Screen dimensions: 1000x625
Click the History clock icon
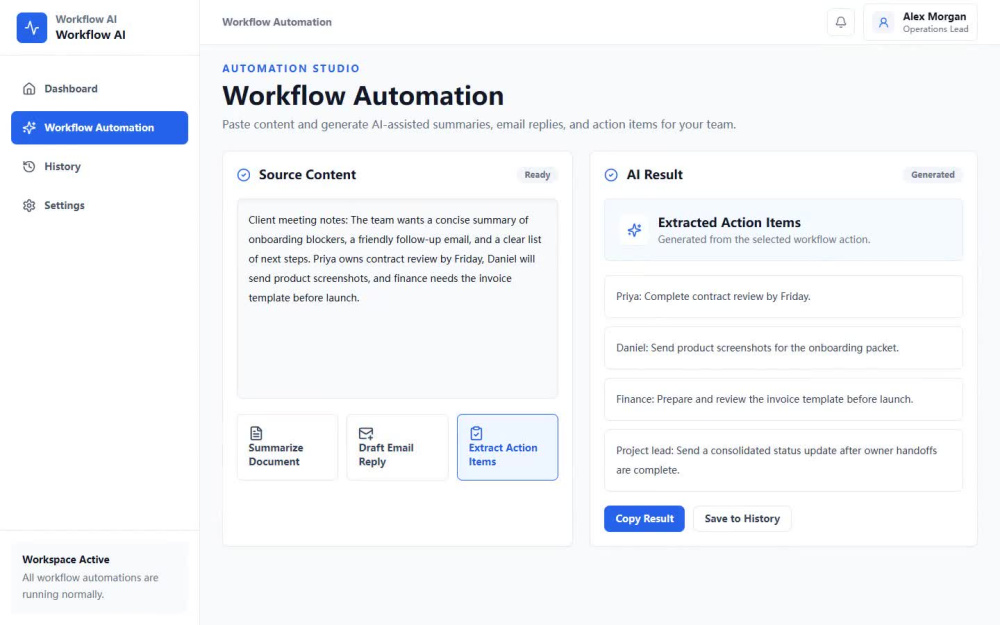coord(29,166)
